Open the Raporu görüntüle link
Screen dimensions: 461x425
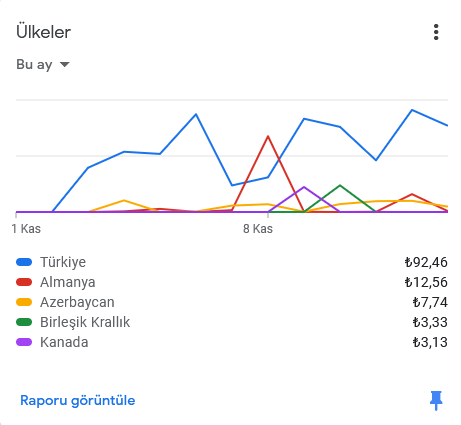(x=77, y=400)
